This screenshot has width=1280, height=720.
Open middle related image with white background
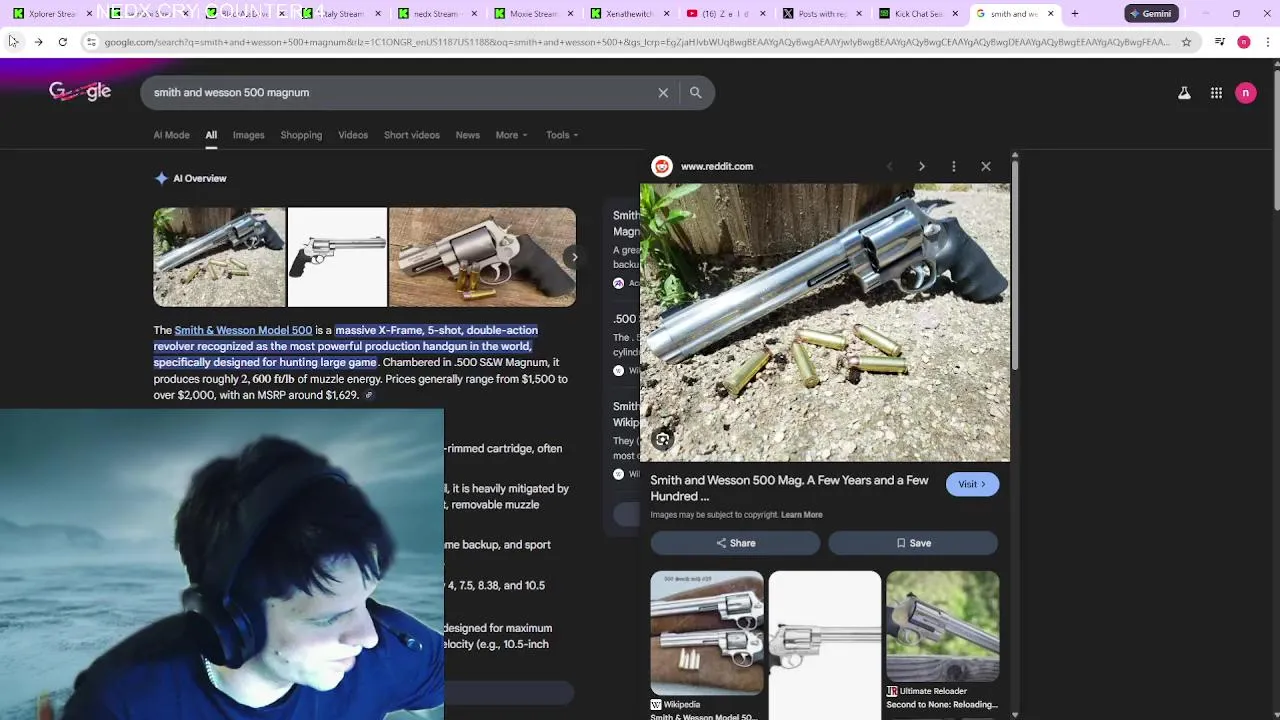(825, 645)
